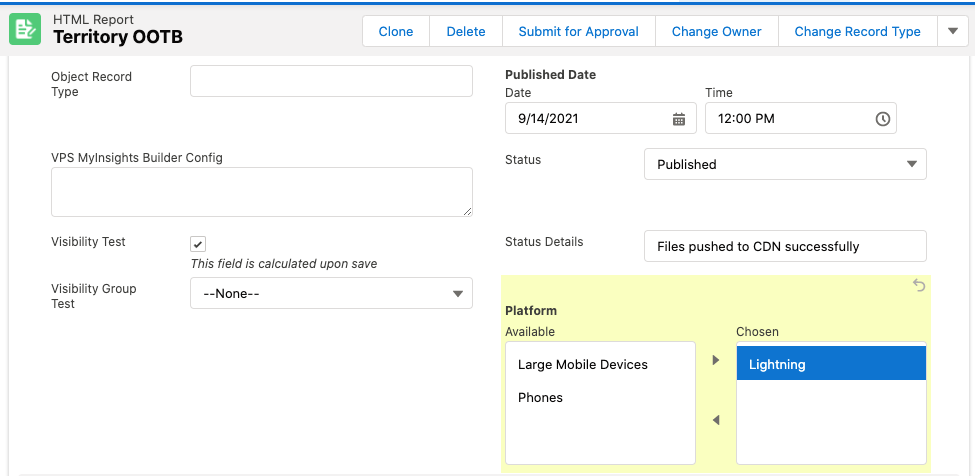The image size is (975, 476).
Task: Click the Clone button
Action: (x=396, y=31)
